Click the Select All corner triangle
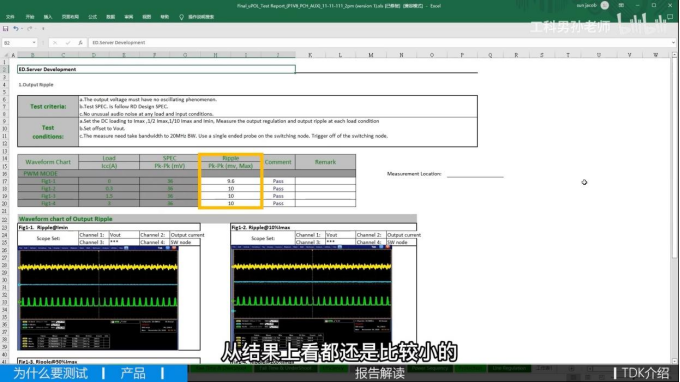The width and height of the screenshot is (680, 382). pyautogui.click(x=6, y=55)
